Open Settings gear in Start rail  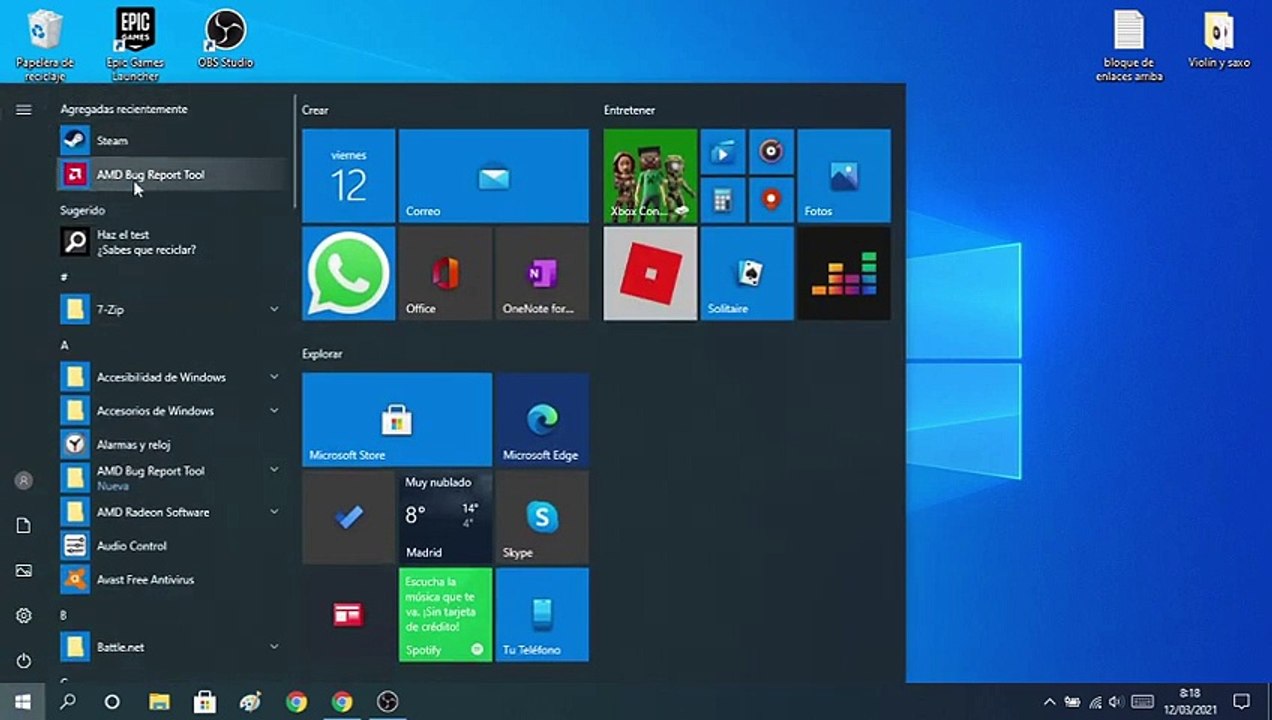pyautogui.click(x=24, y=616)
